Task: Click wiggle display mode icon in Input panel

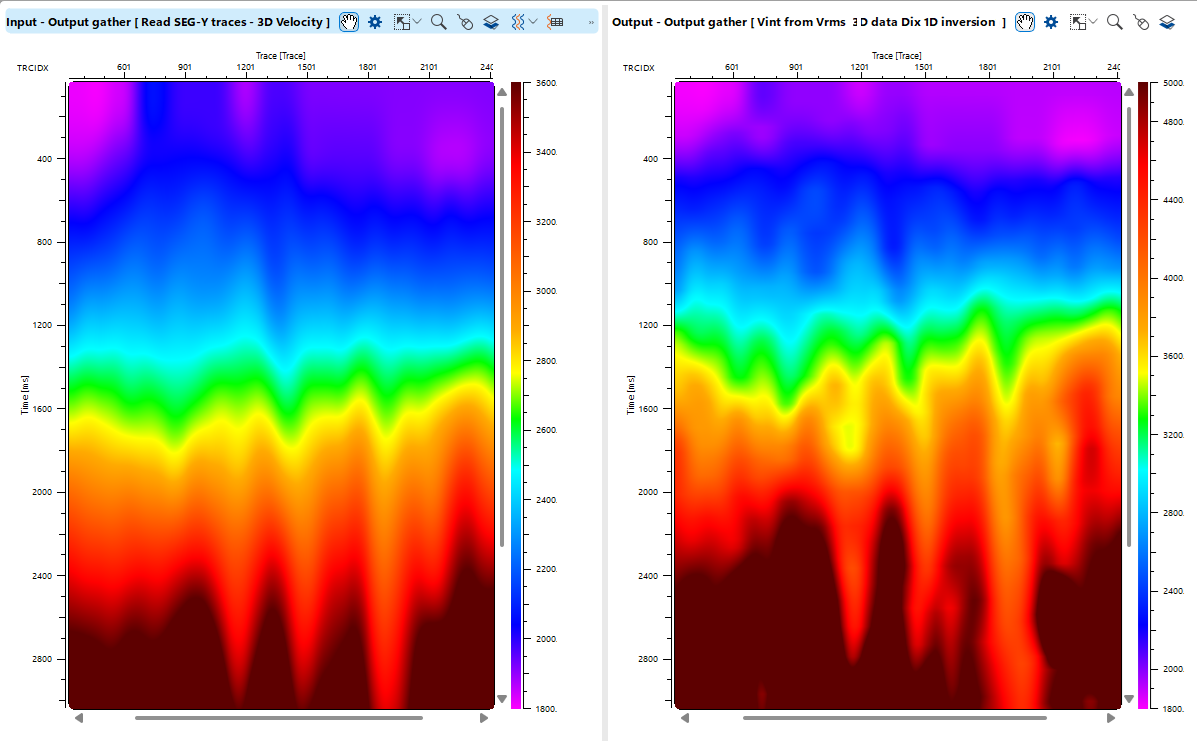Action: (518, 22)
